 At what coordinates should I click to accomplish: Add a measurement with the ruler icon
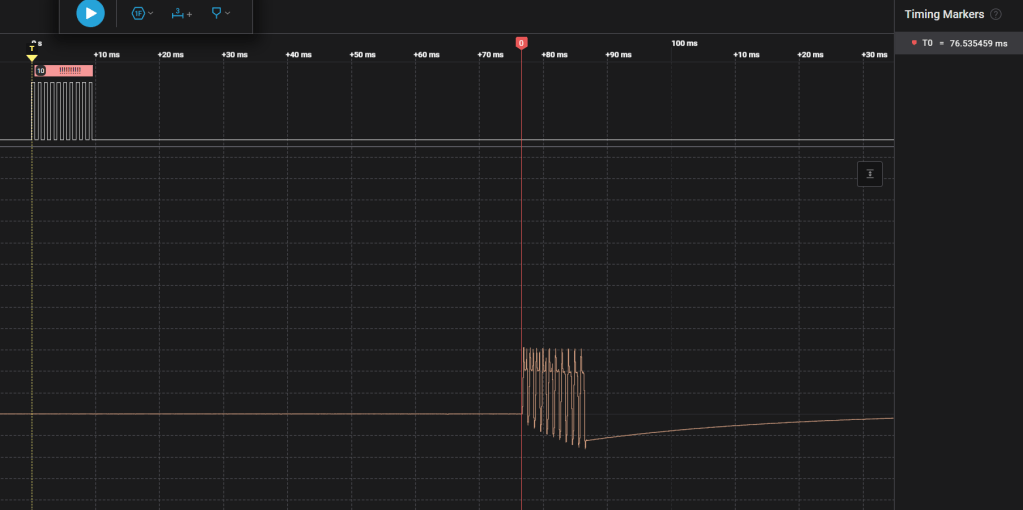tap(181, 13)
